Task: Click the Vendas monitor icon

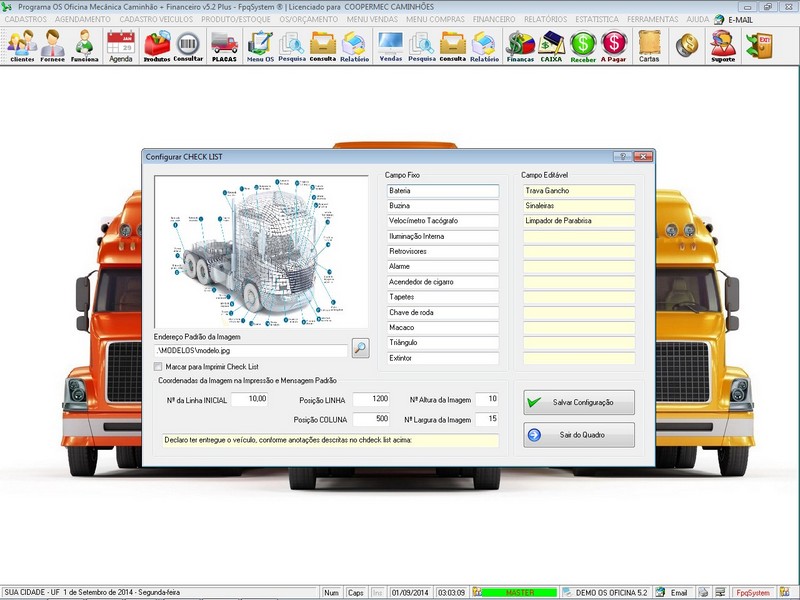Action: tap(390, 45)
